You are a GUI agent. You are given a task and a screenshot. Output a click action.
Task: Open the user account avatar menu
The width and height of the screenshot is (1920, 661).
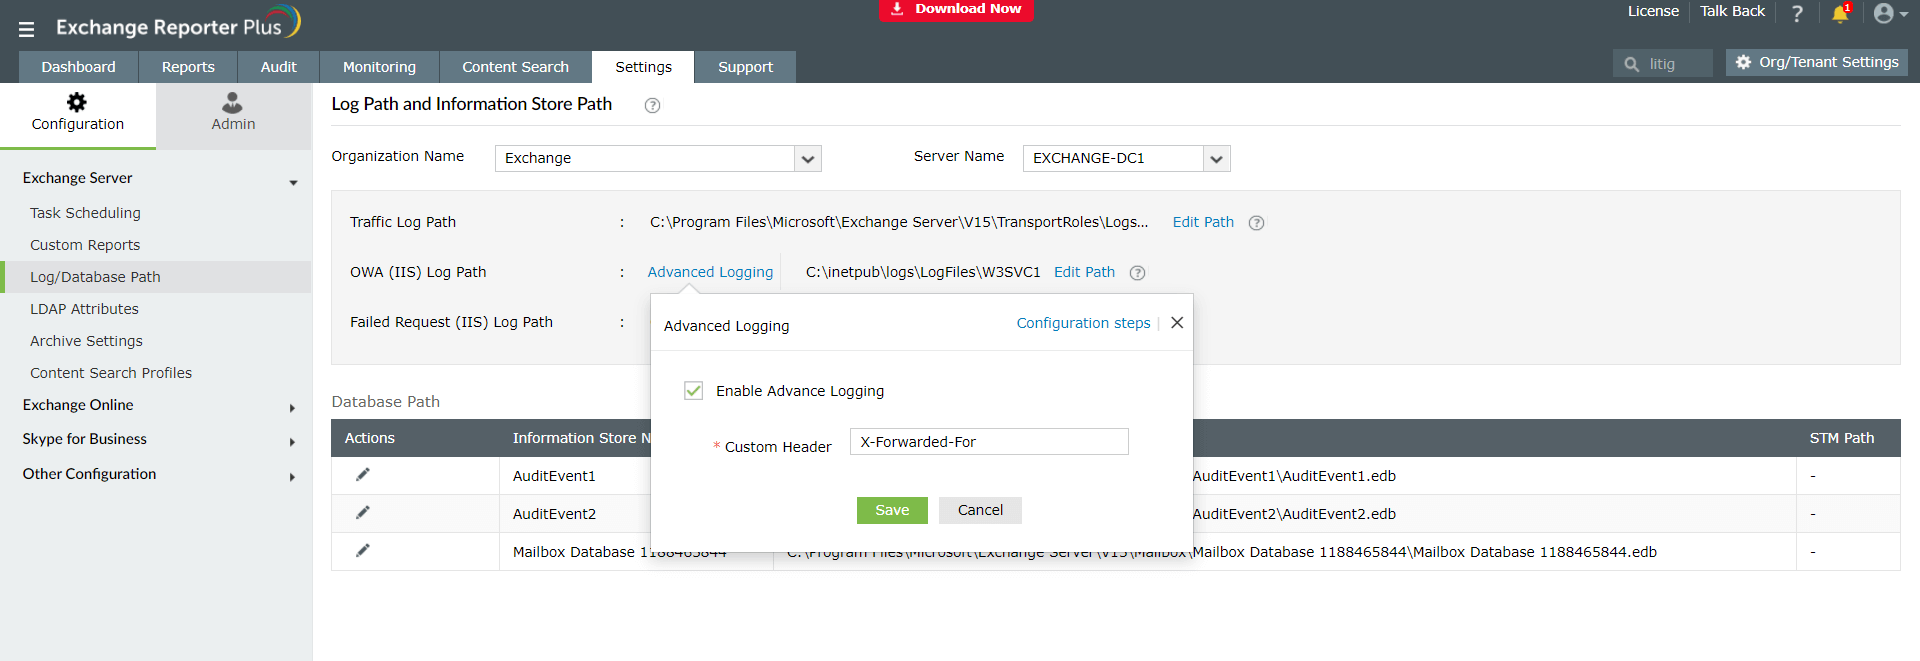(1890, 13)
